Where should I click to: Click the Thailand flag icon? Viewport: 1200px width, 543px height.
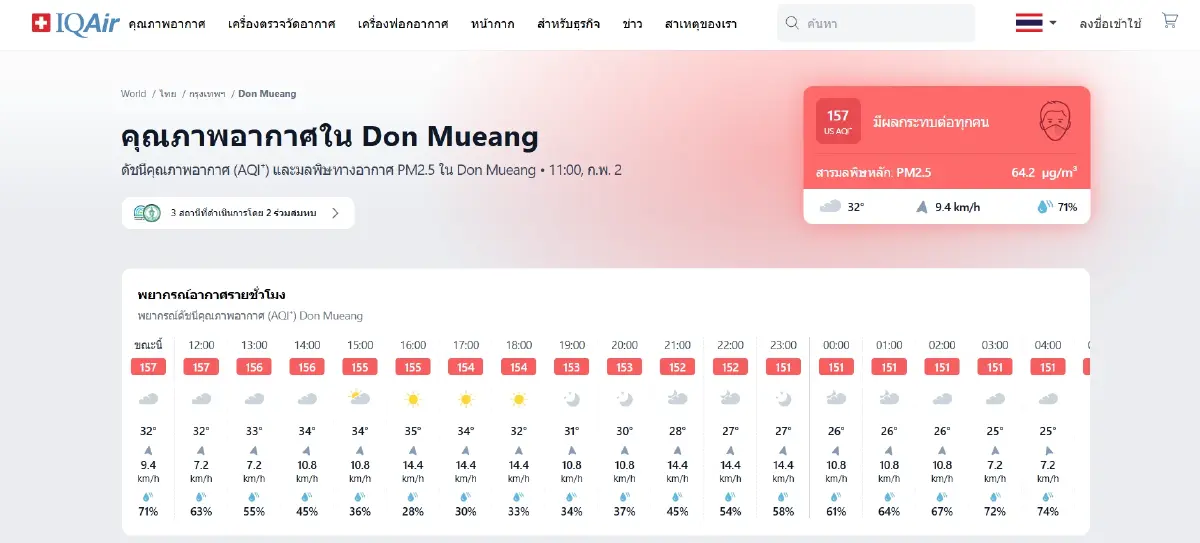tap(1028, 22)
